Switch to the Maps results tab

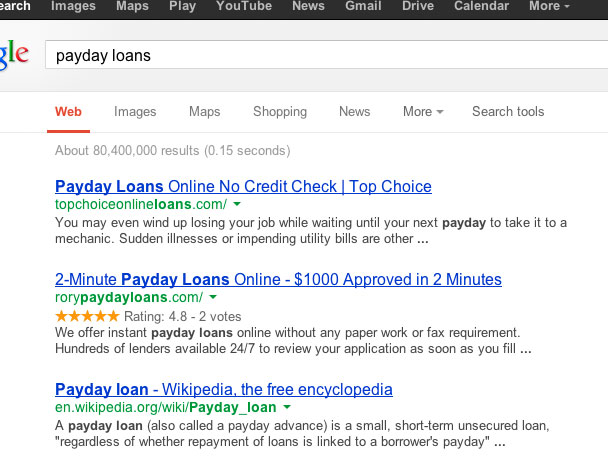204,112
